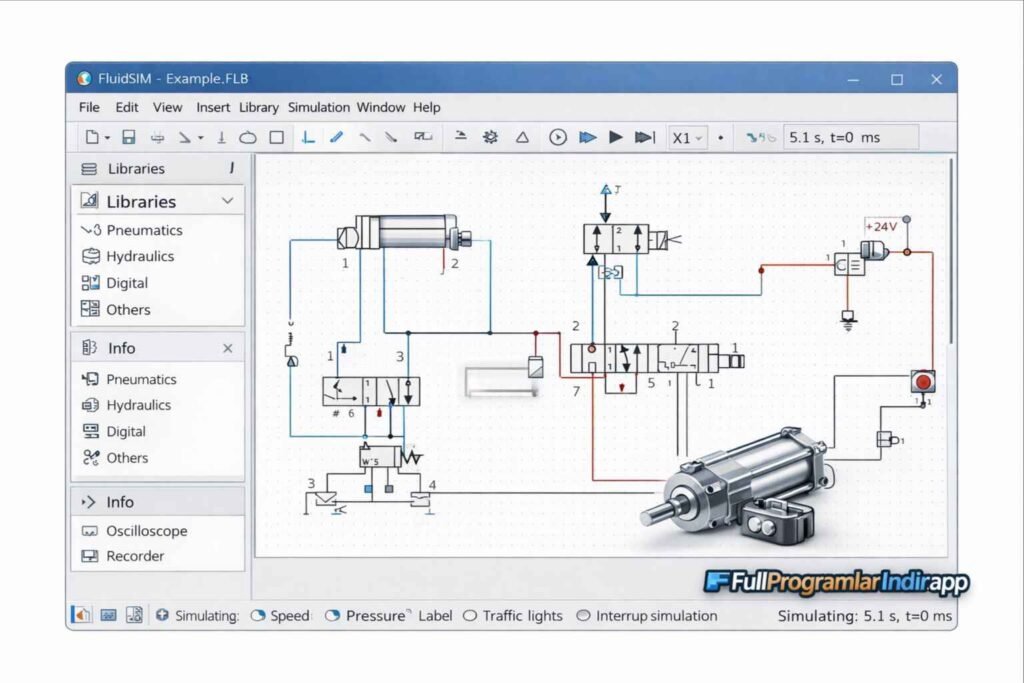This screenshot has height=683, width=1024.
Task: Toggle the Speed option in status bar
Action: (258, 616)
